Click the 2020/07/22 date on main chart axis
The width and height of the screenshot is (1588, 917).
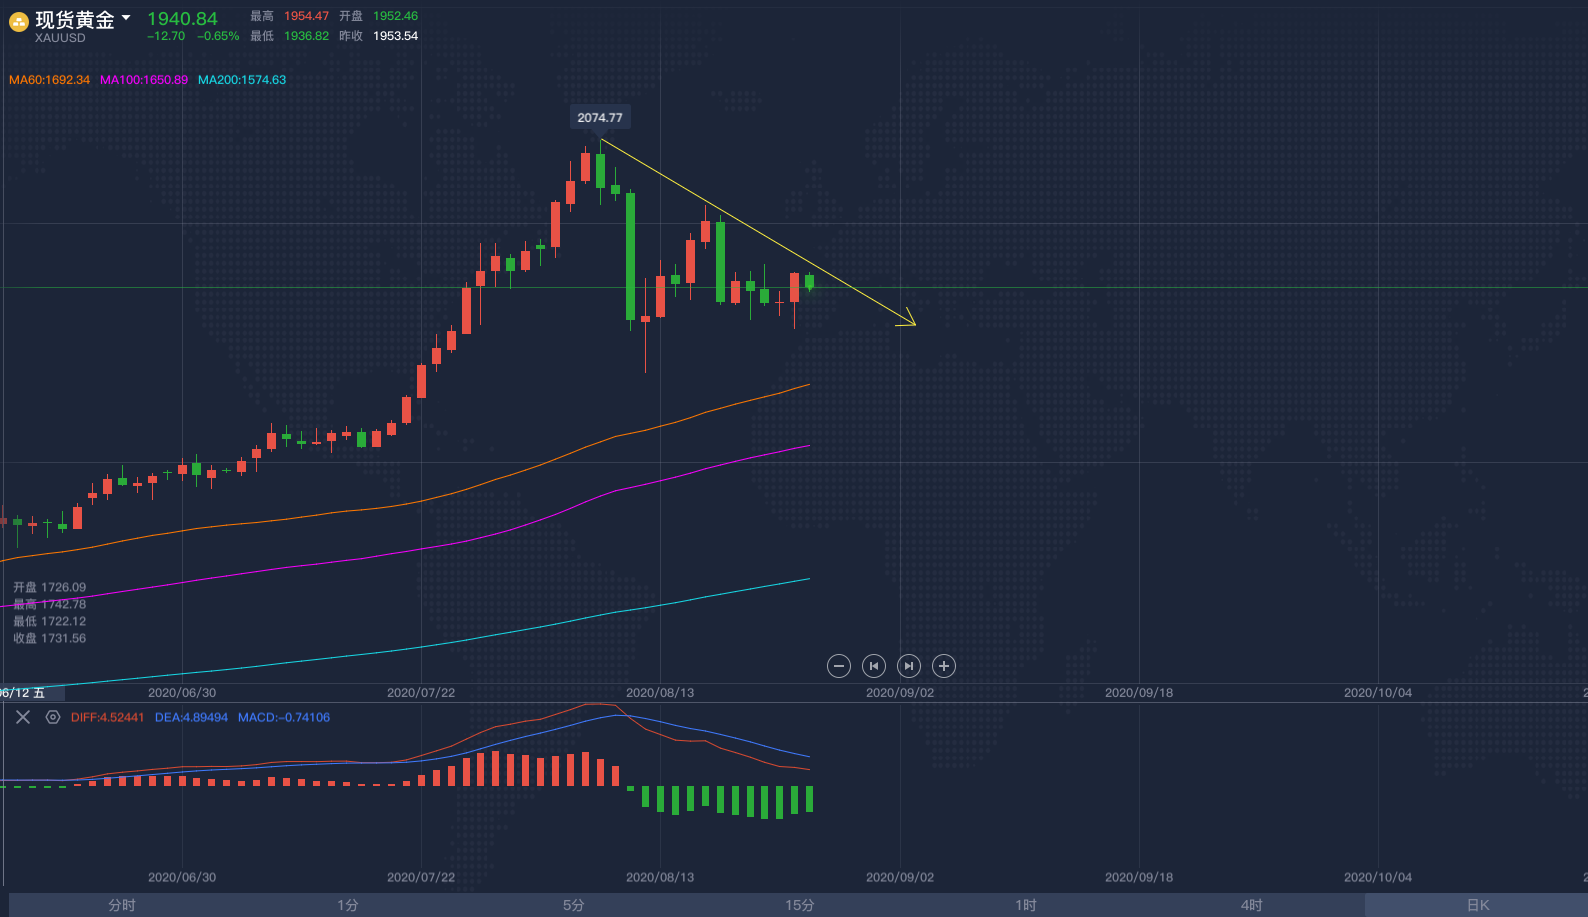[x=421, y=692]
